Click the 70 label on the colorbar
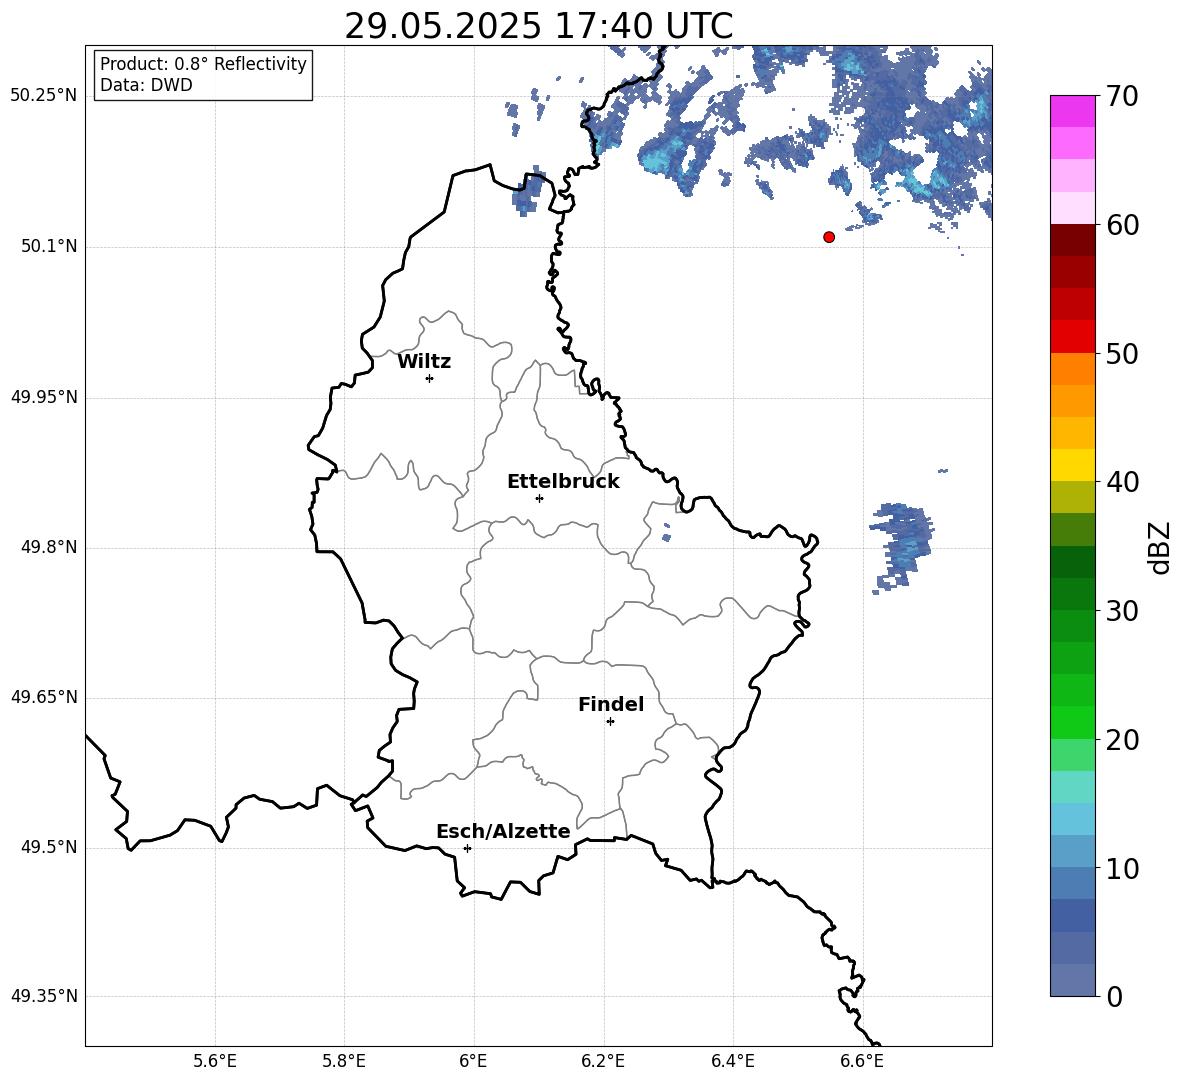Viewport: 1184px width, 1081px height. click(1121, 97)
